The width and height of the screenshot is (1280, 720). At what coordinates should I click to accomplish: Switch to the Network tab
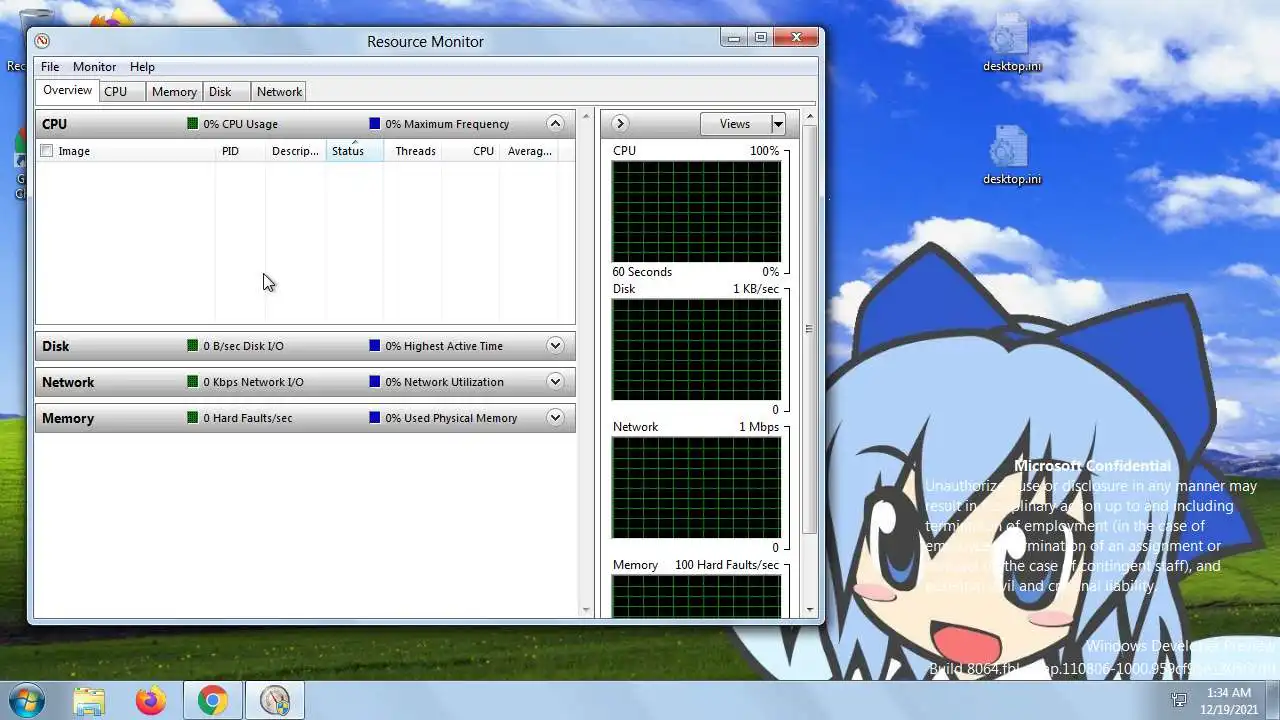pyautogui.click(x=279, y=92)
